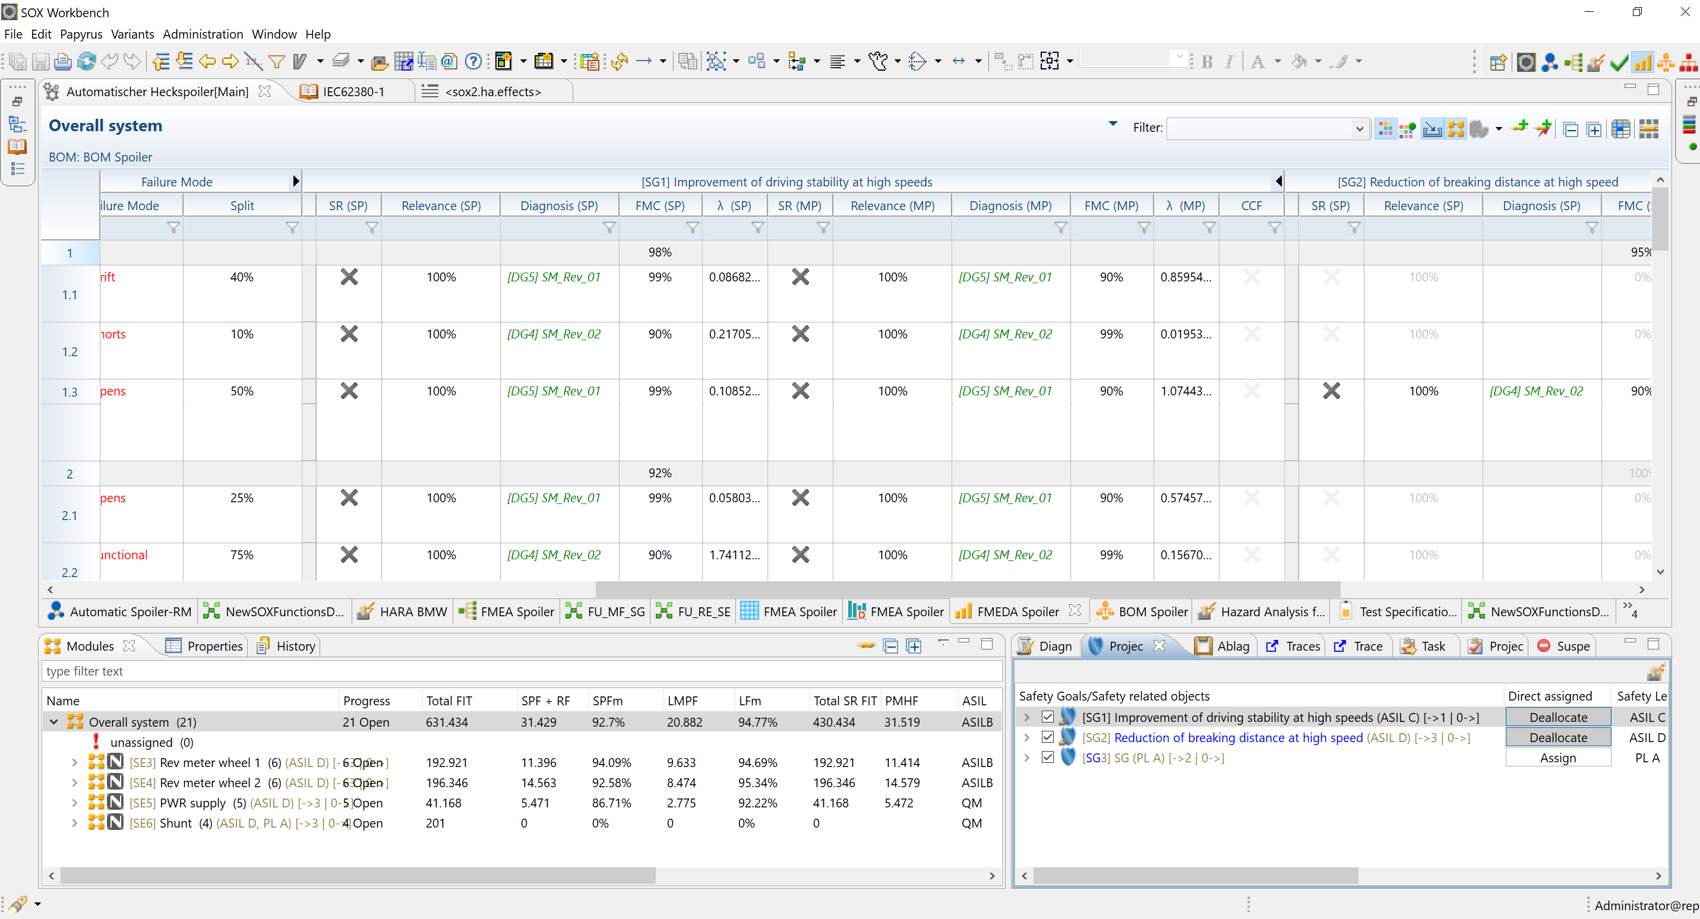The width and height of the screenshot is (1700, 919).
Task: Click the funnel filter icon in main toolbar
Action: point(277,62)
